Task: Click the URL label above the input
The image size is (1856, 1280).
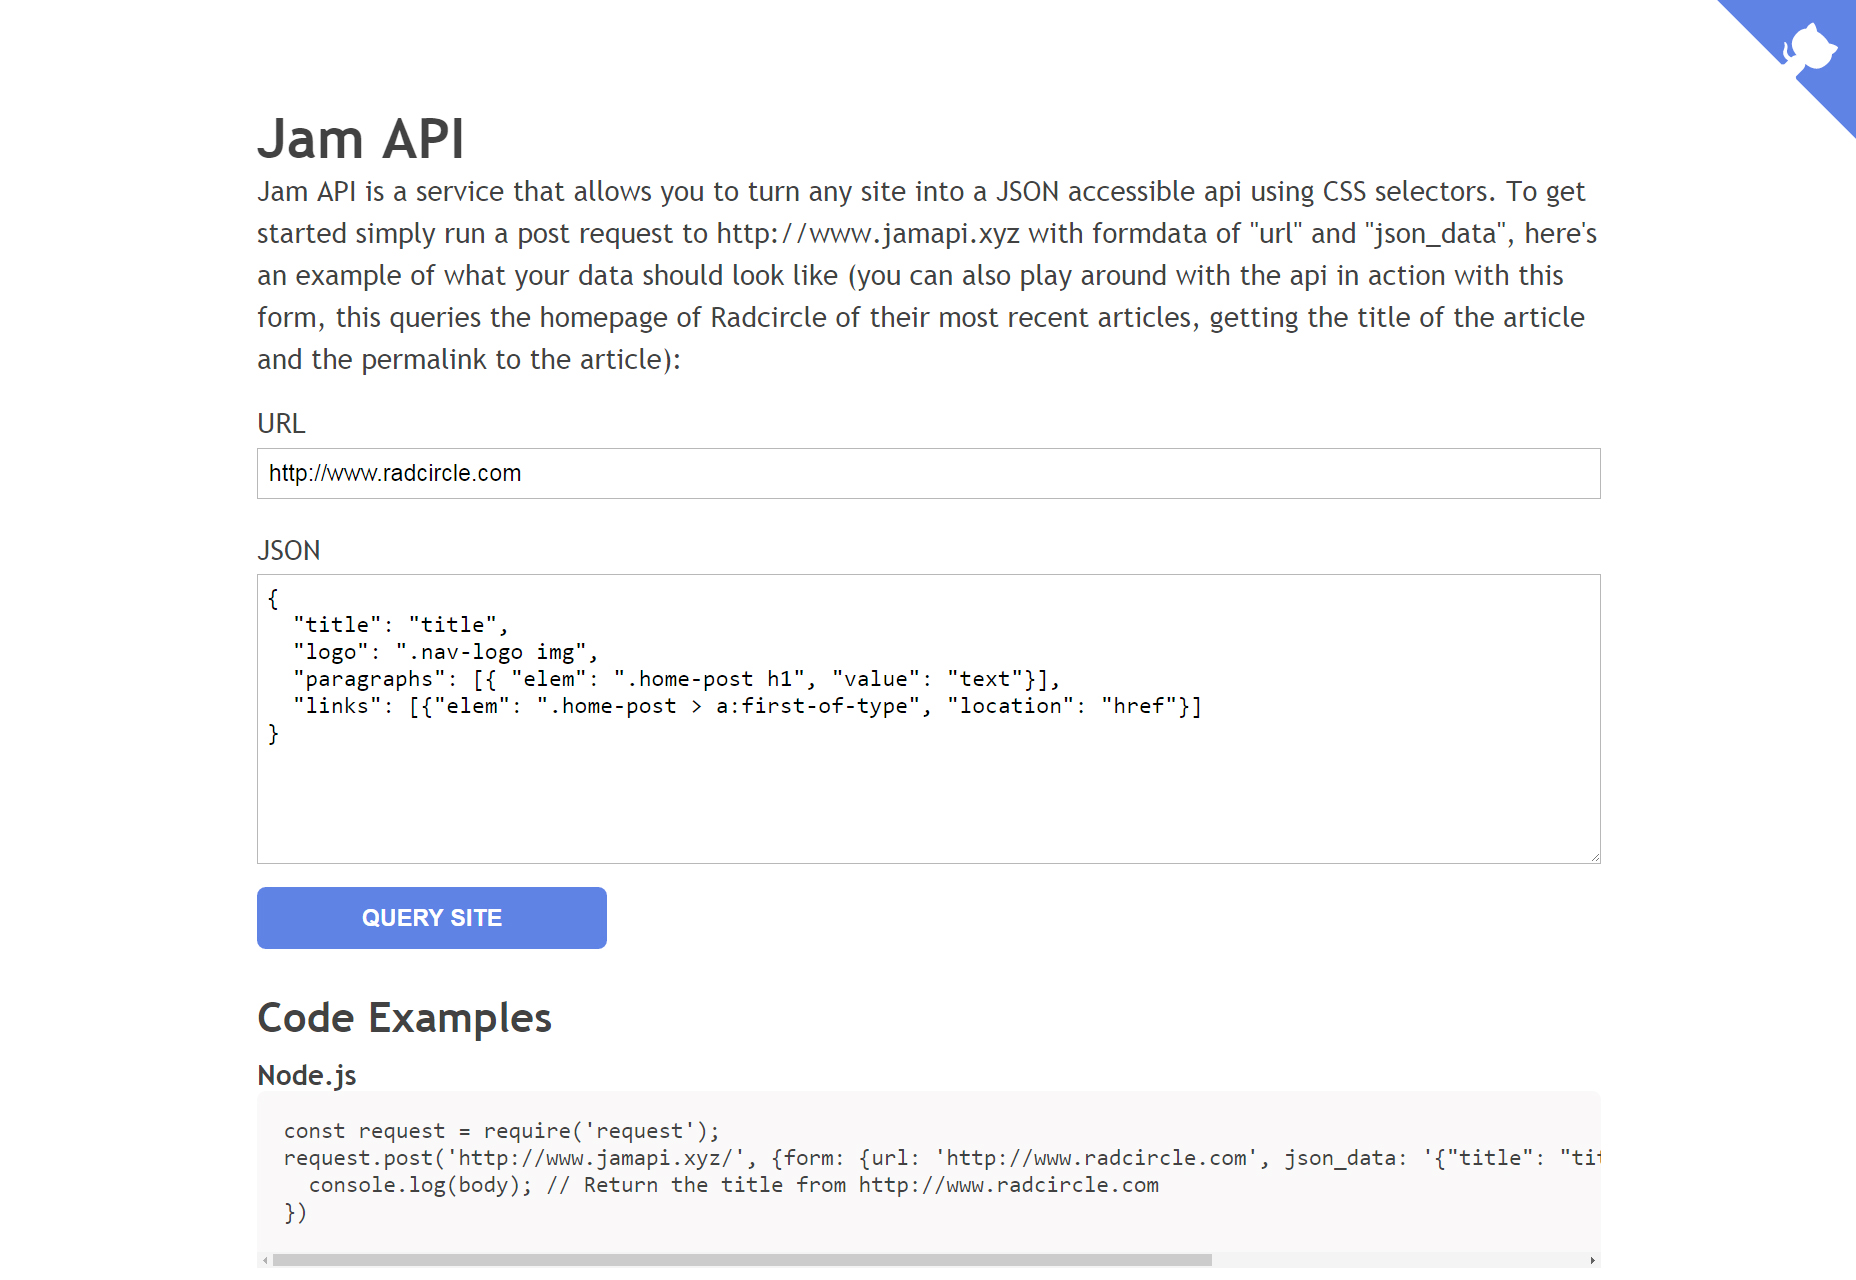Action: tap(281, 424)
